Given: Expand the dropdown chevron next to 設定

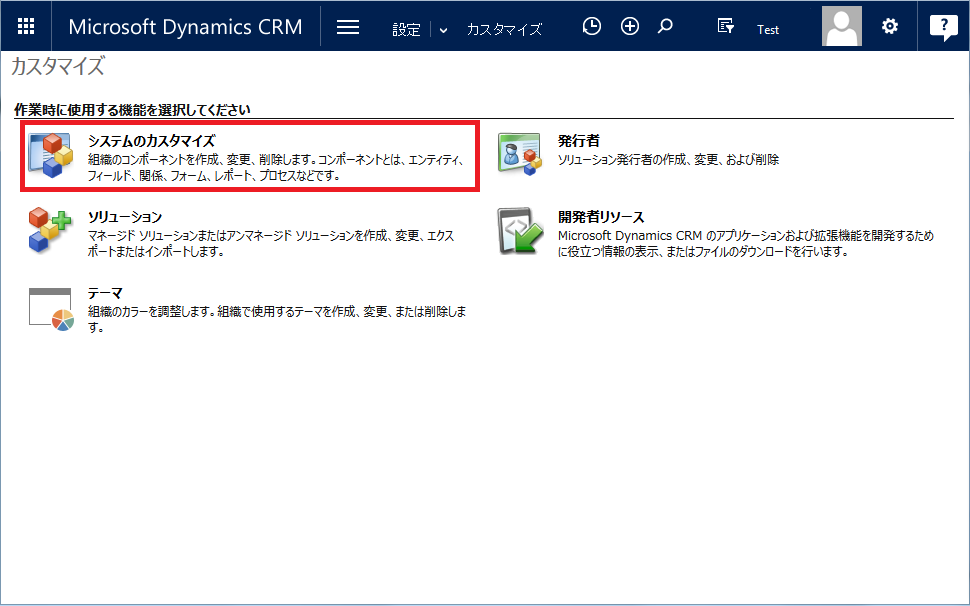Looking at the screenshot, I should 443,30.
